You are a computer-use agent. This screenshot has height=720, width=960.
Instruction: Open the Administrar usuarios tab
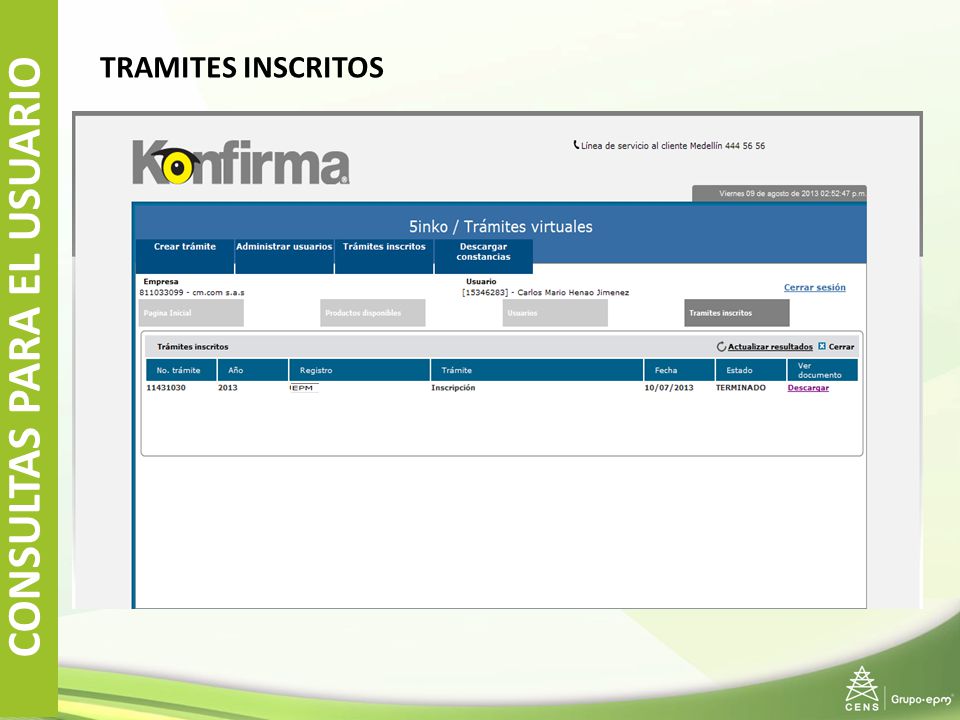284,255
